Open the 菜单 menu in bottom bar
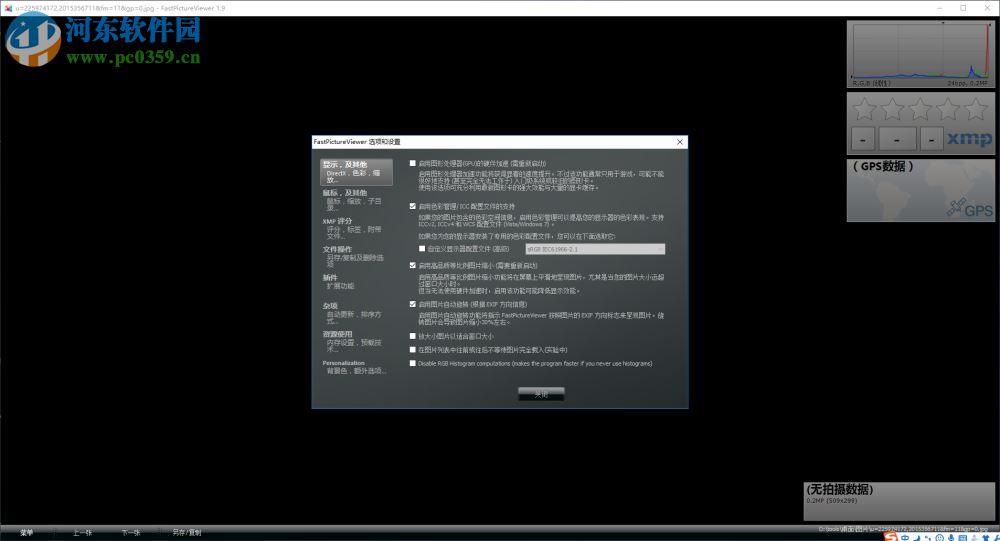 pyautogui.click(x=26, y=532)
